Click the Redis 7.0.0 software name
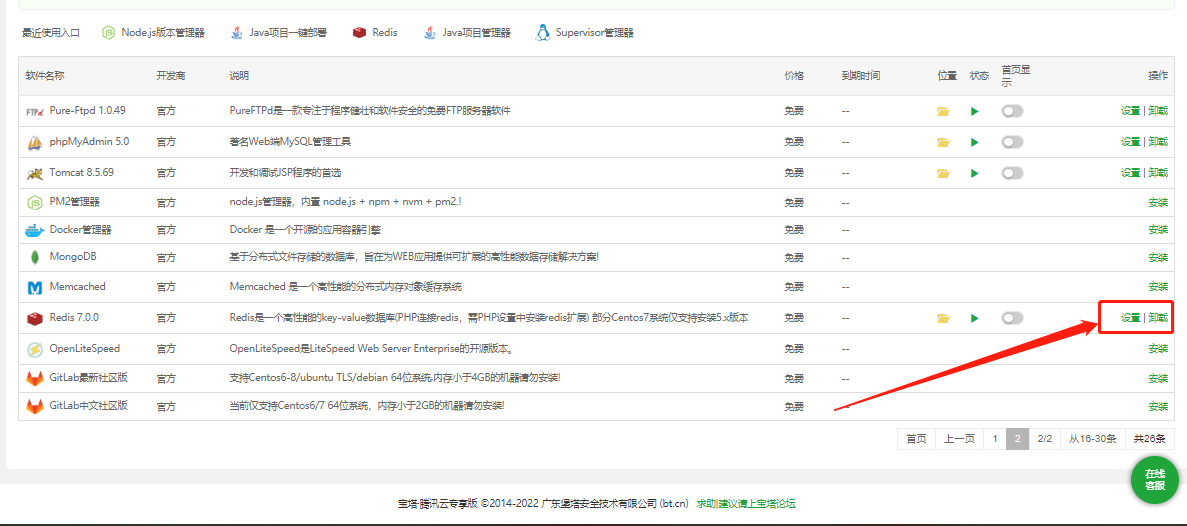The width and height of the screenshot is (1187, 526). [74, 319]
